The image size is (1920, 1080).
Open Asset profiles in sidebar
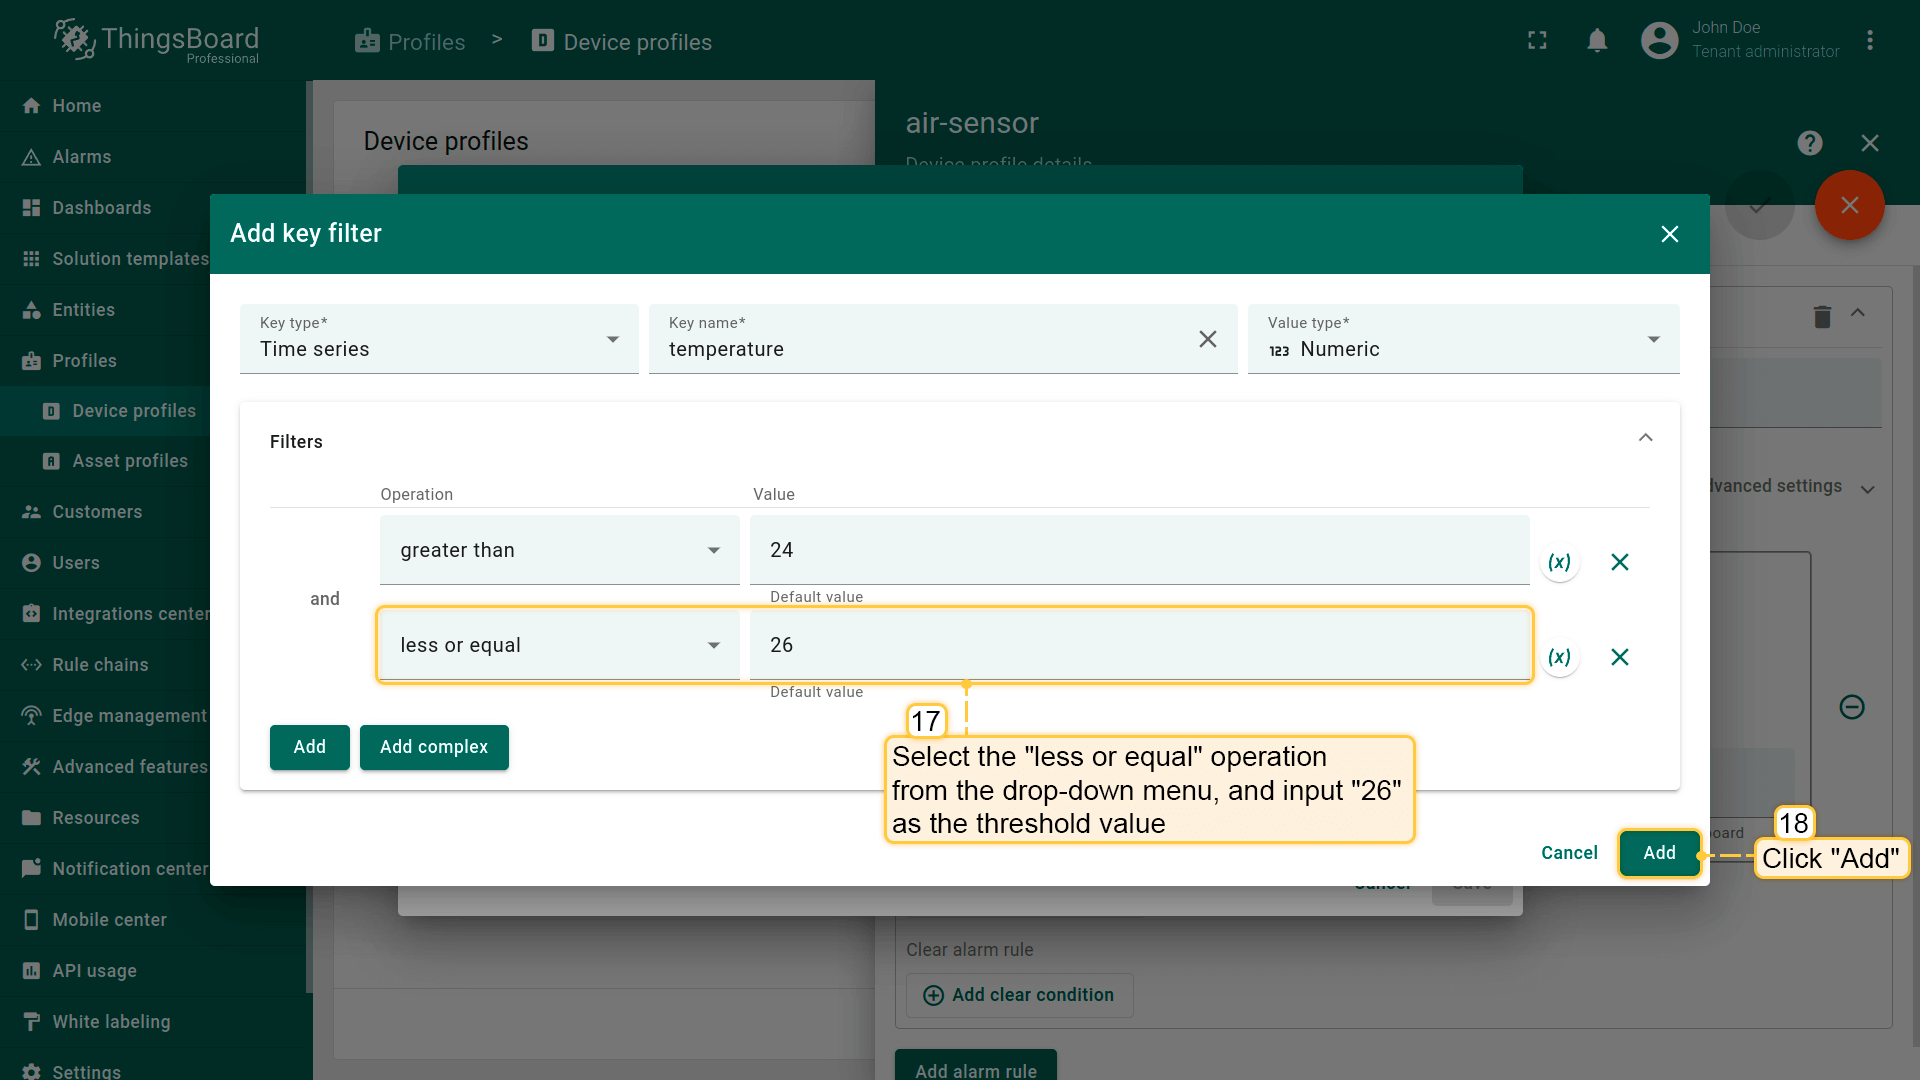click(129, 461)
